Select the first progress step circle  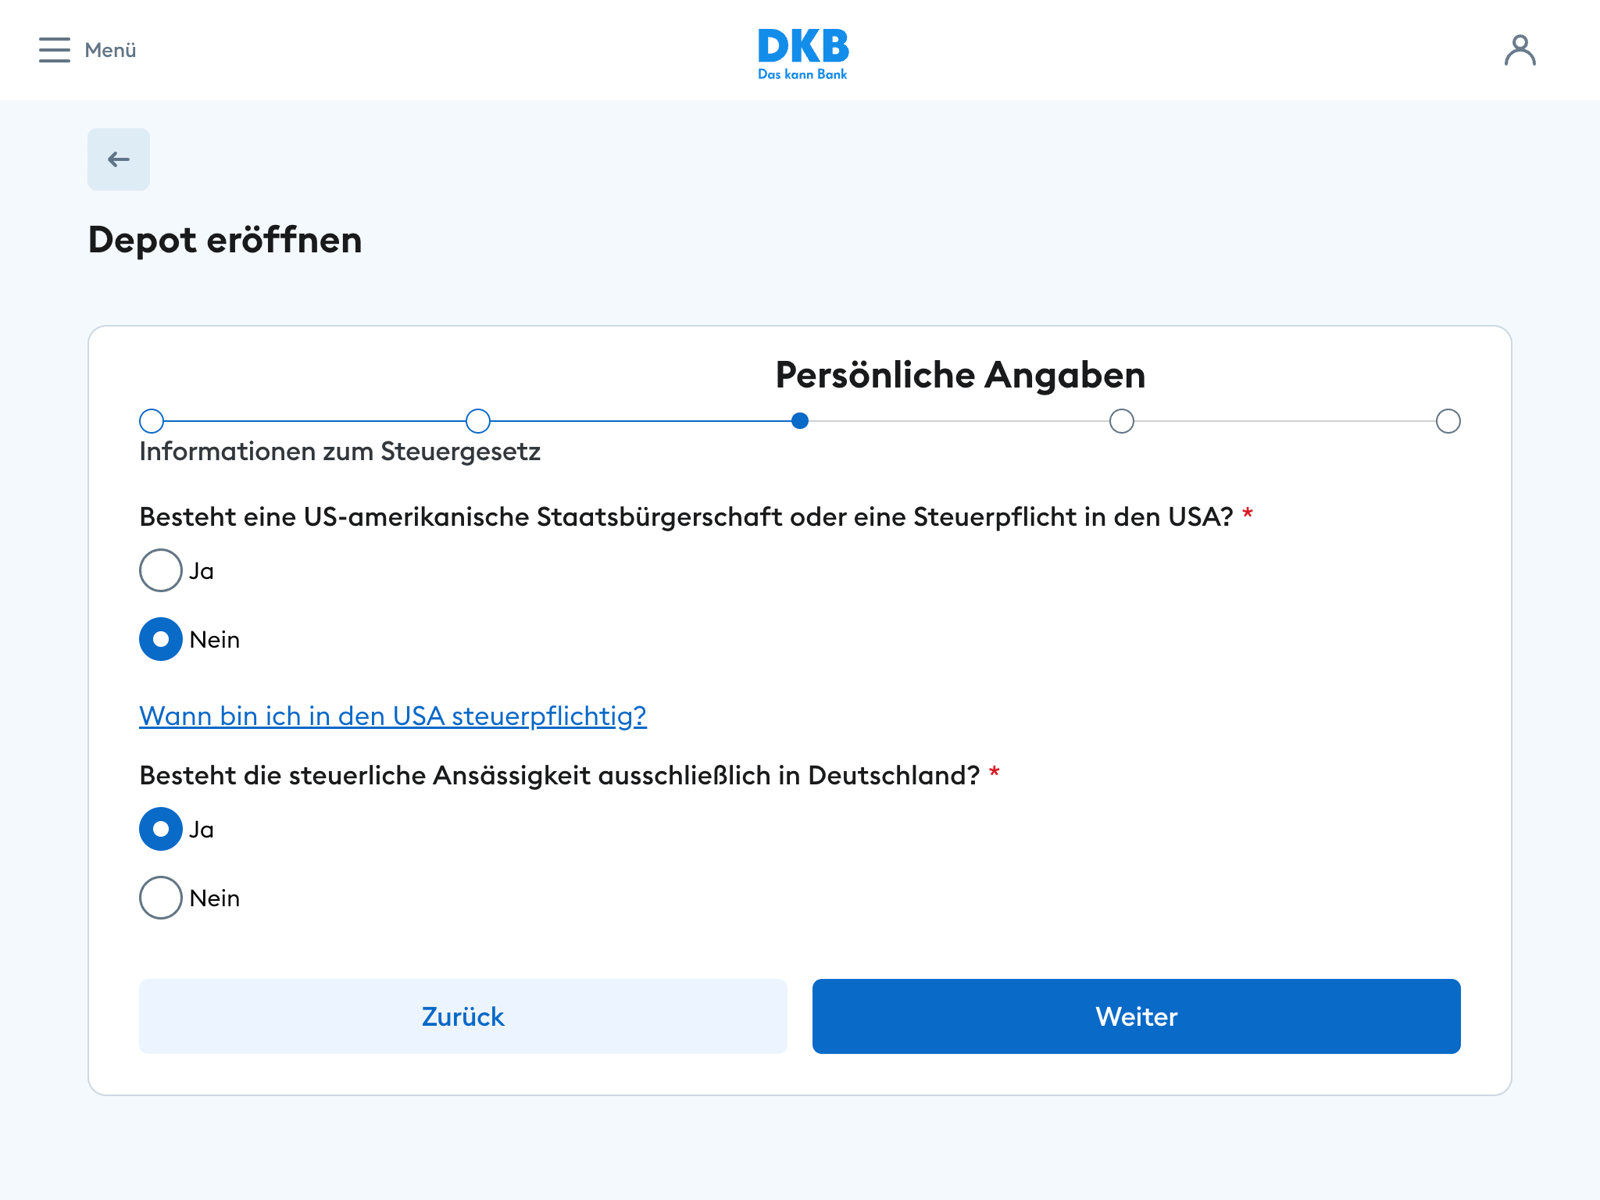coord(152,421)
